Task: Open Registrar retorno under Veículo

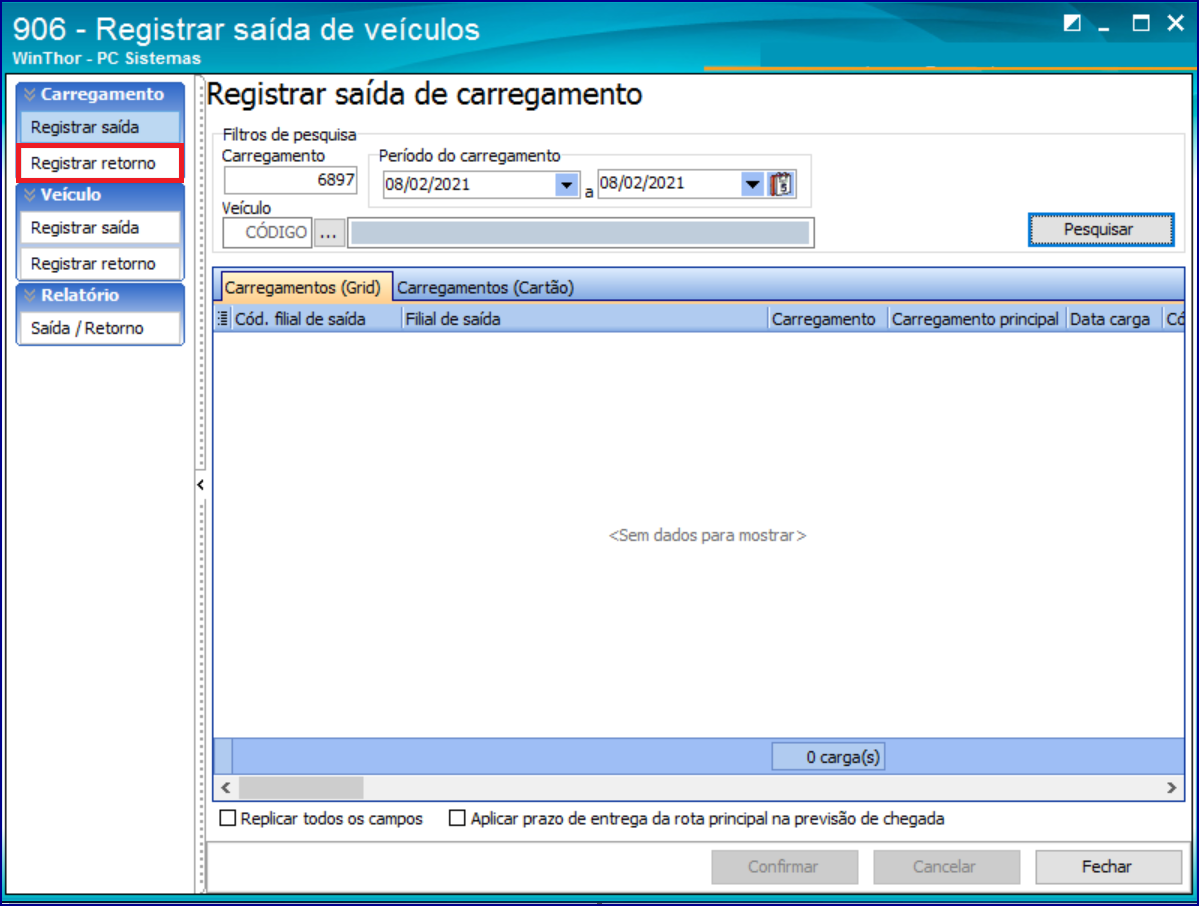Action: (x=100, y=264)
